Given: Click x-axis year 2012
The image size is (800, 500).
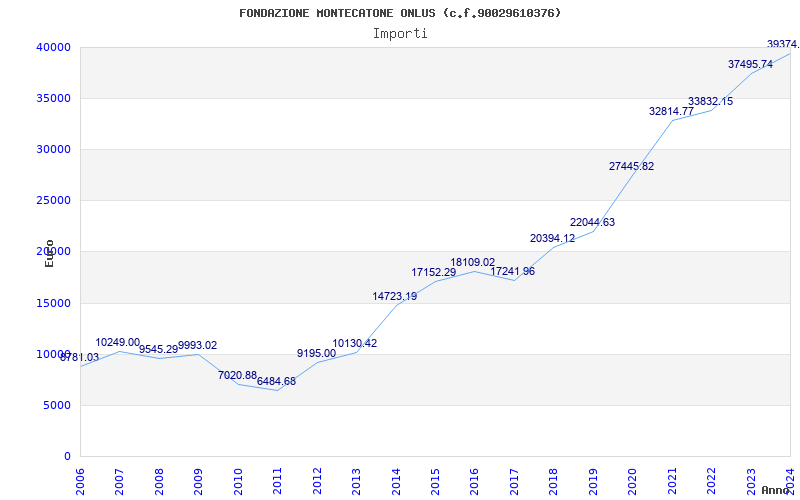Looking at the screenshot, I should tap(317, 481).
